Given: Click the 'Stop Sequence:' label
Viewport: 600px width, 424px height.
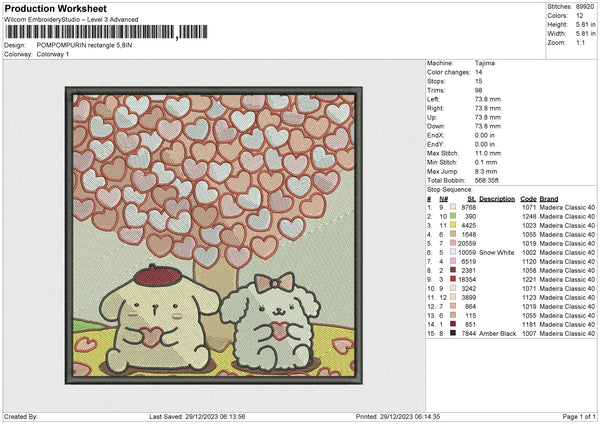Looking at the screenshot, I should click(x=450, y=190).
